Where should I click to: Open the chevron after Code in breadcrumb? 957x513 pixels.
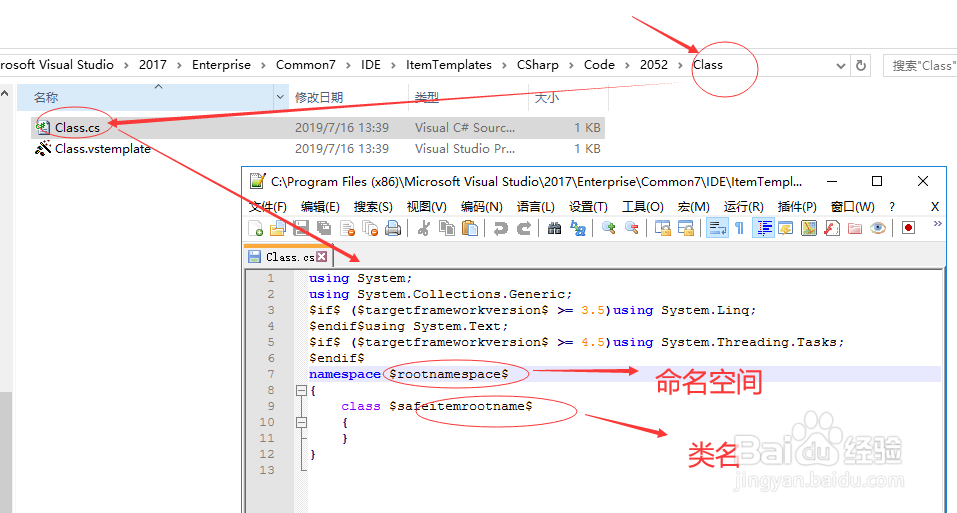(x=627, y=65)
